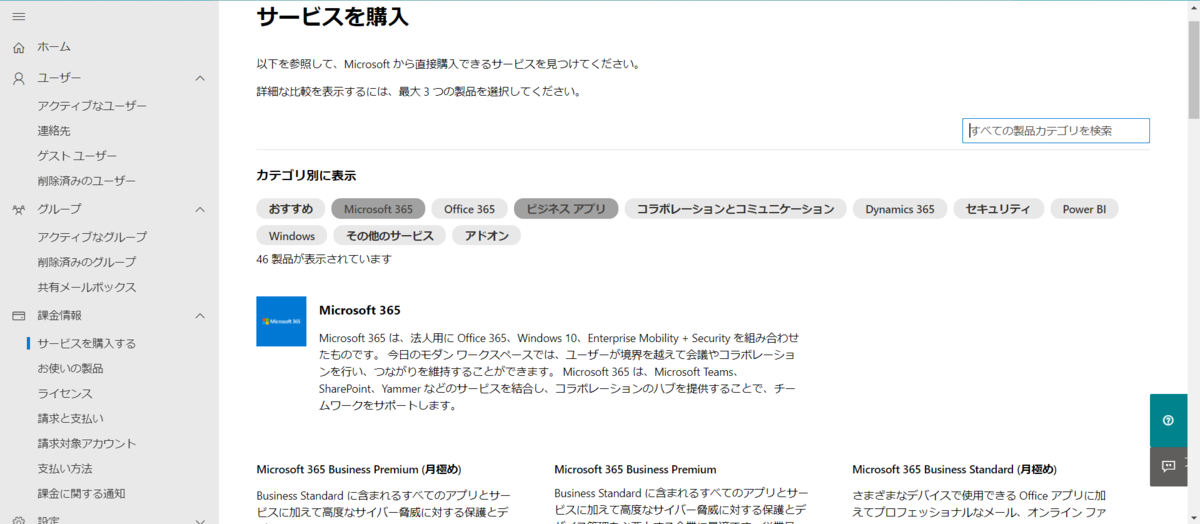Expand the 設定 section chevron
The image size is (1200, 524).
(200, 520)
